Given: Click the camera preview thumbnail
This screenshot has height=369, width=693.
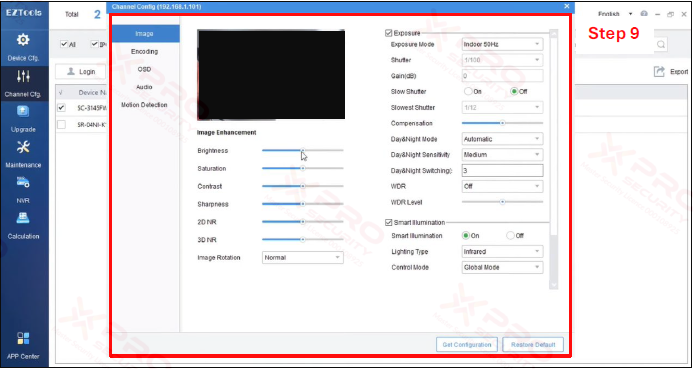Looking at the screenshot, I should pos(271,74).
